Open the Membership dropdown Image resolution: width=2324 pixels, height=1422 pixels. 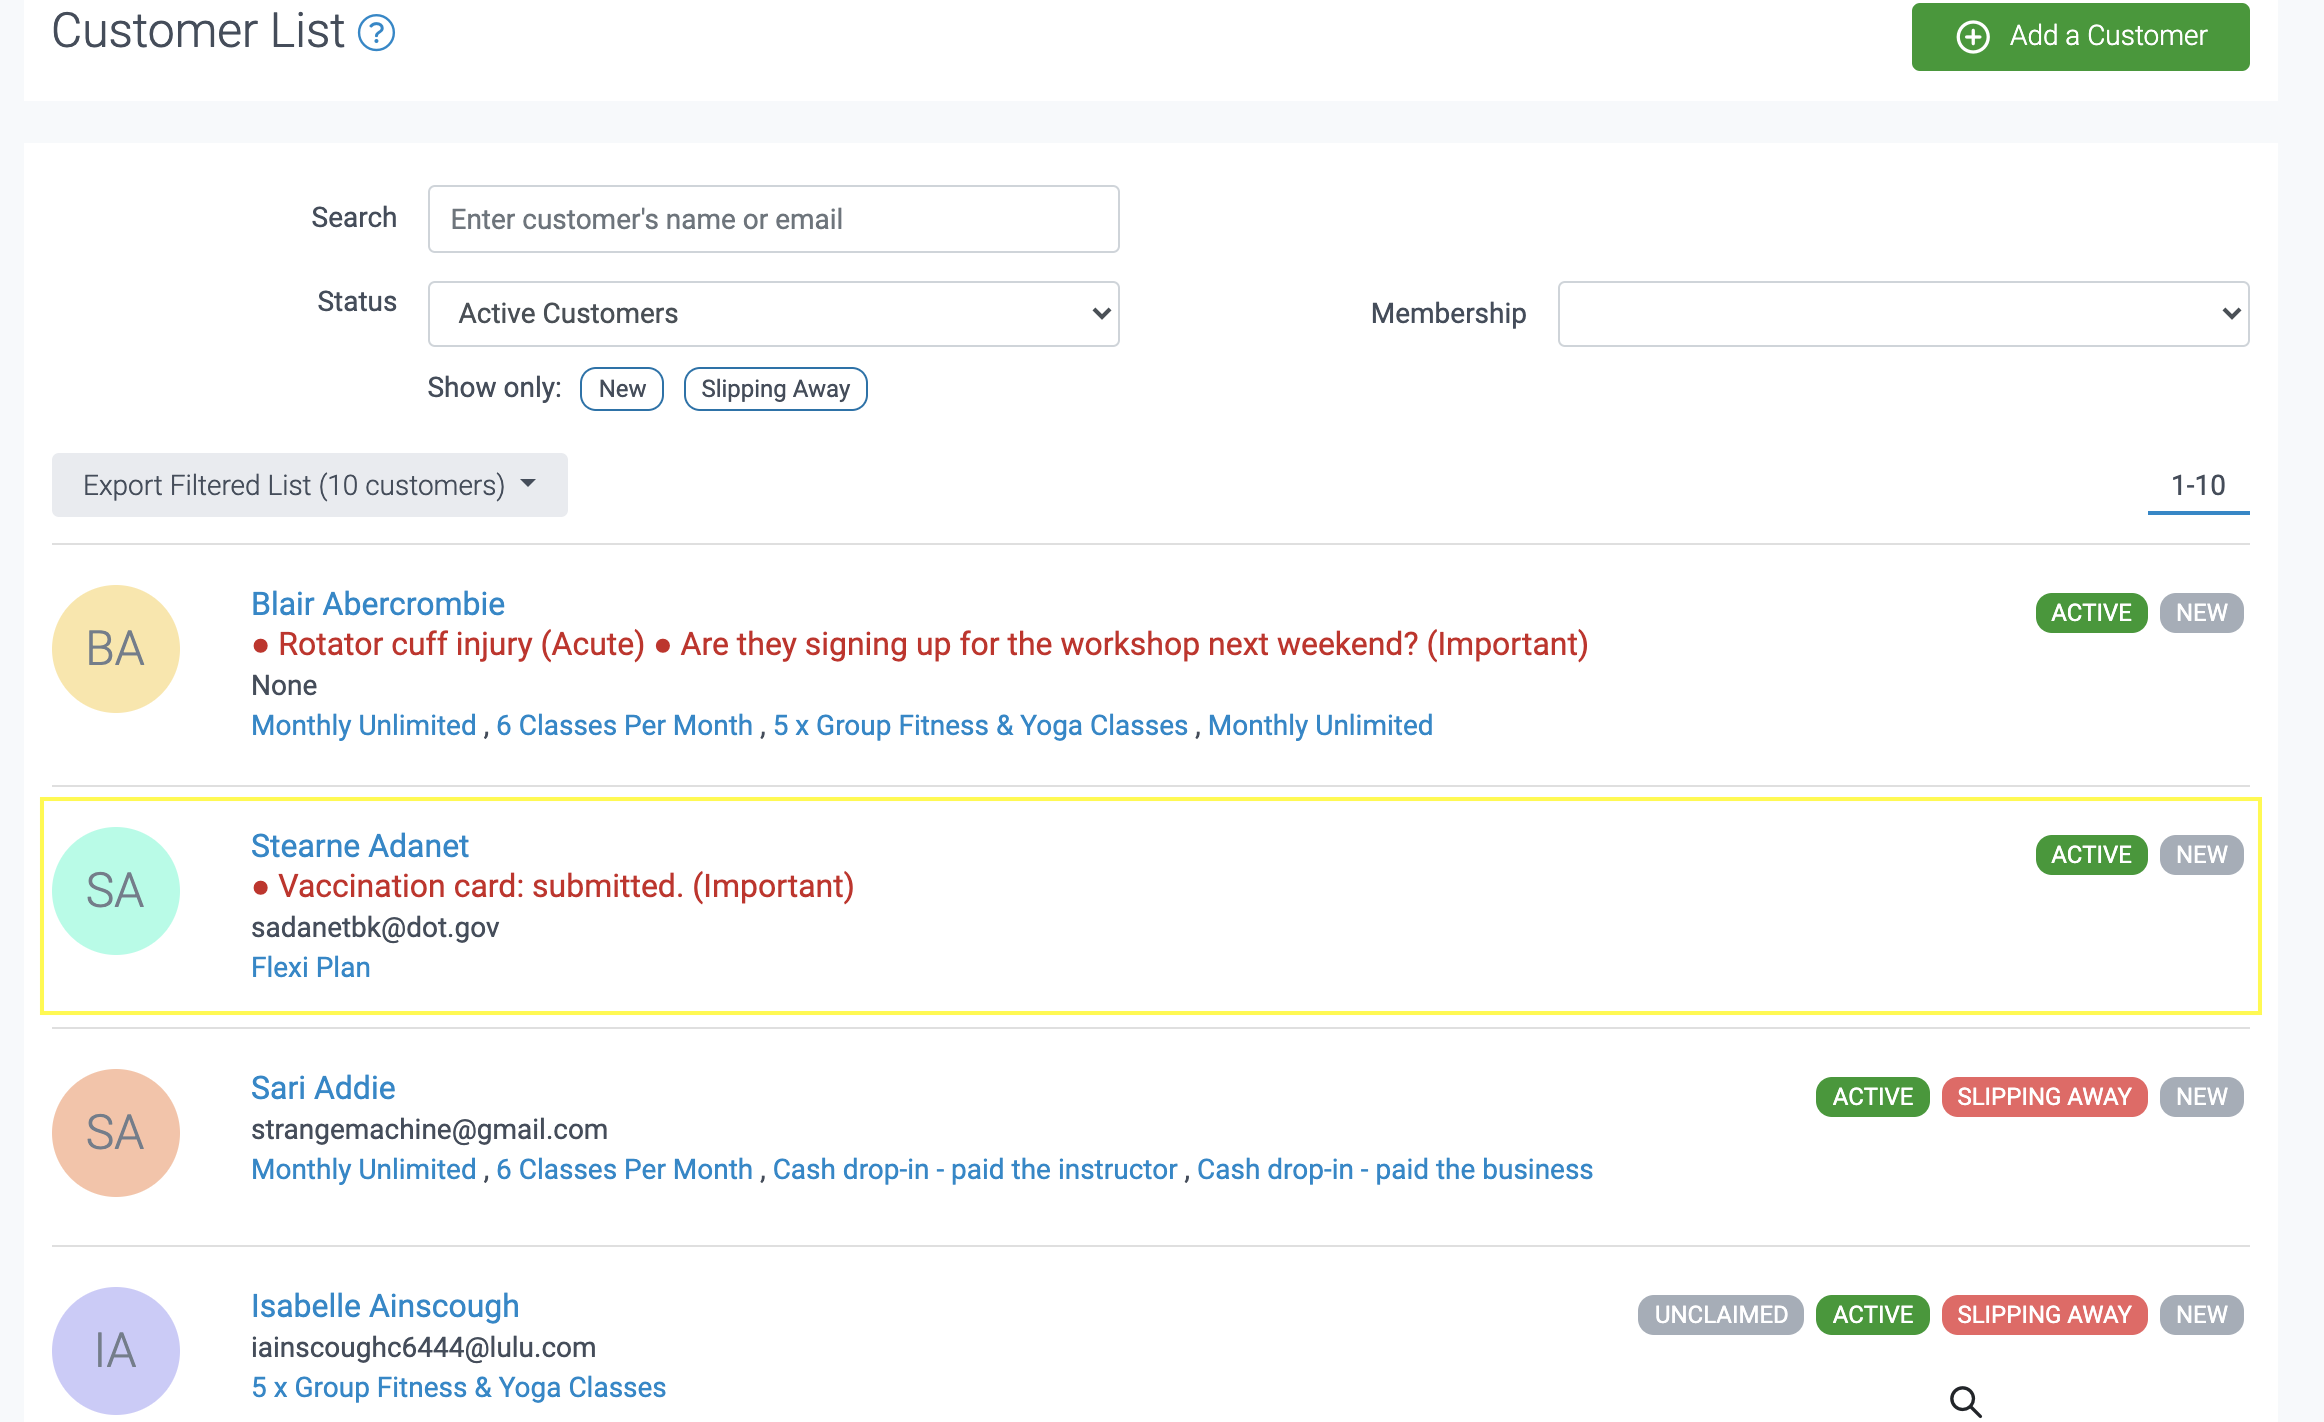(1903, 314)
